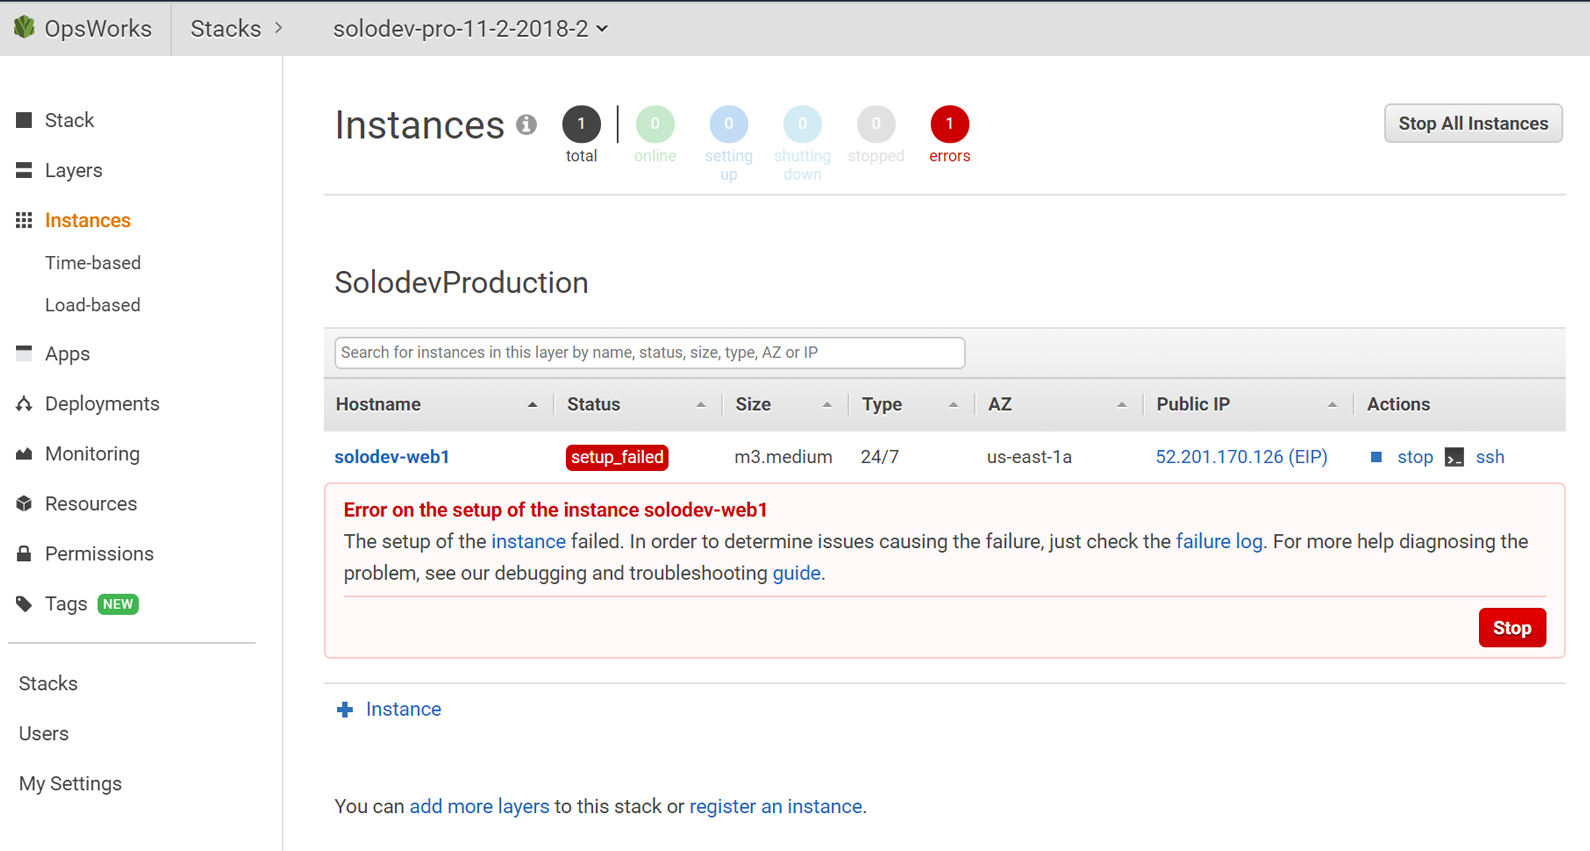This screenshot has height=851, width=1590.
Task: Click the total instances count circle
Action: [x=581, y=124]
